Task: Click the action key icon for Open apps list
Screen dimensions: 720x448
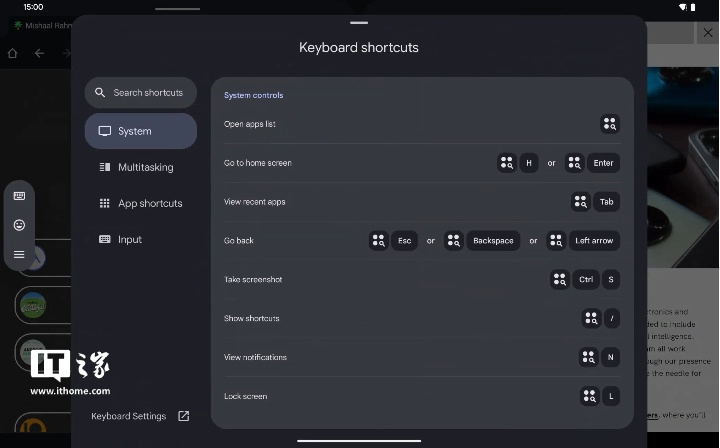Action: coord(609,124)
